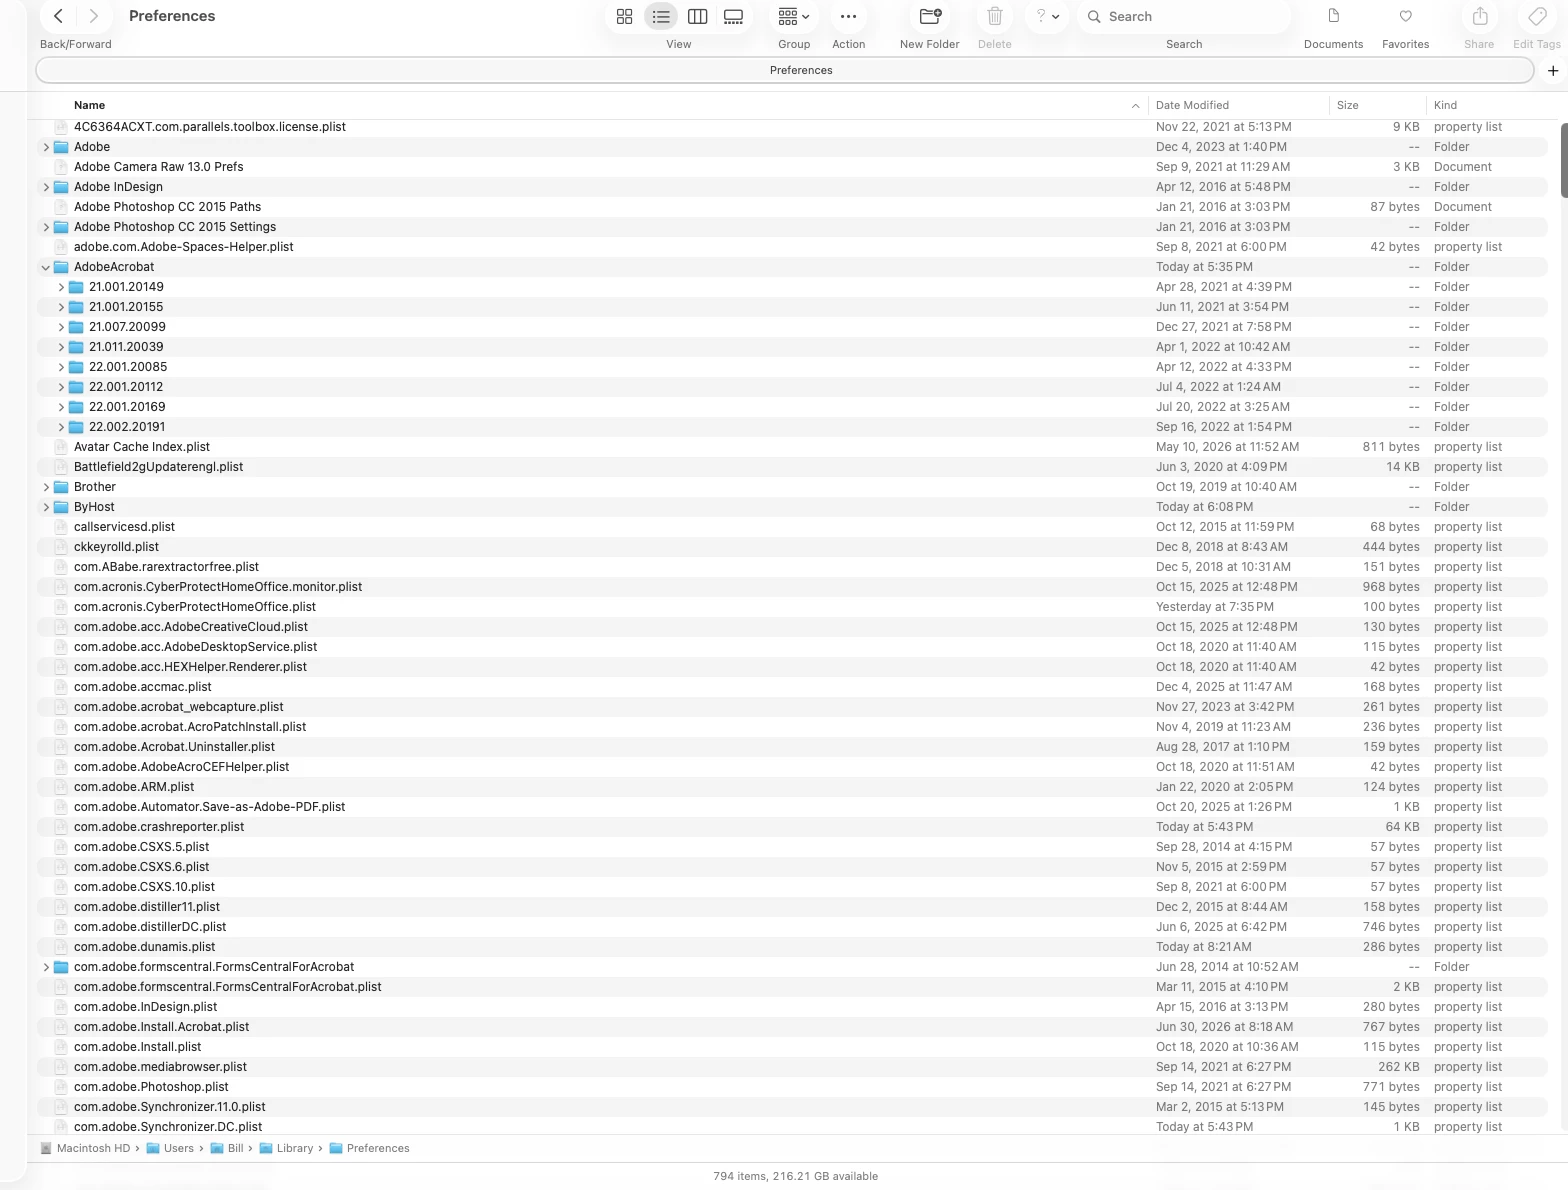Screen dimensions: 1568x1190
Task: Open the Documents toolbar shortcut
Action: pyautogui.click(x=1333, y=16)
